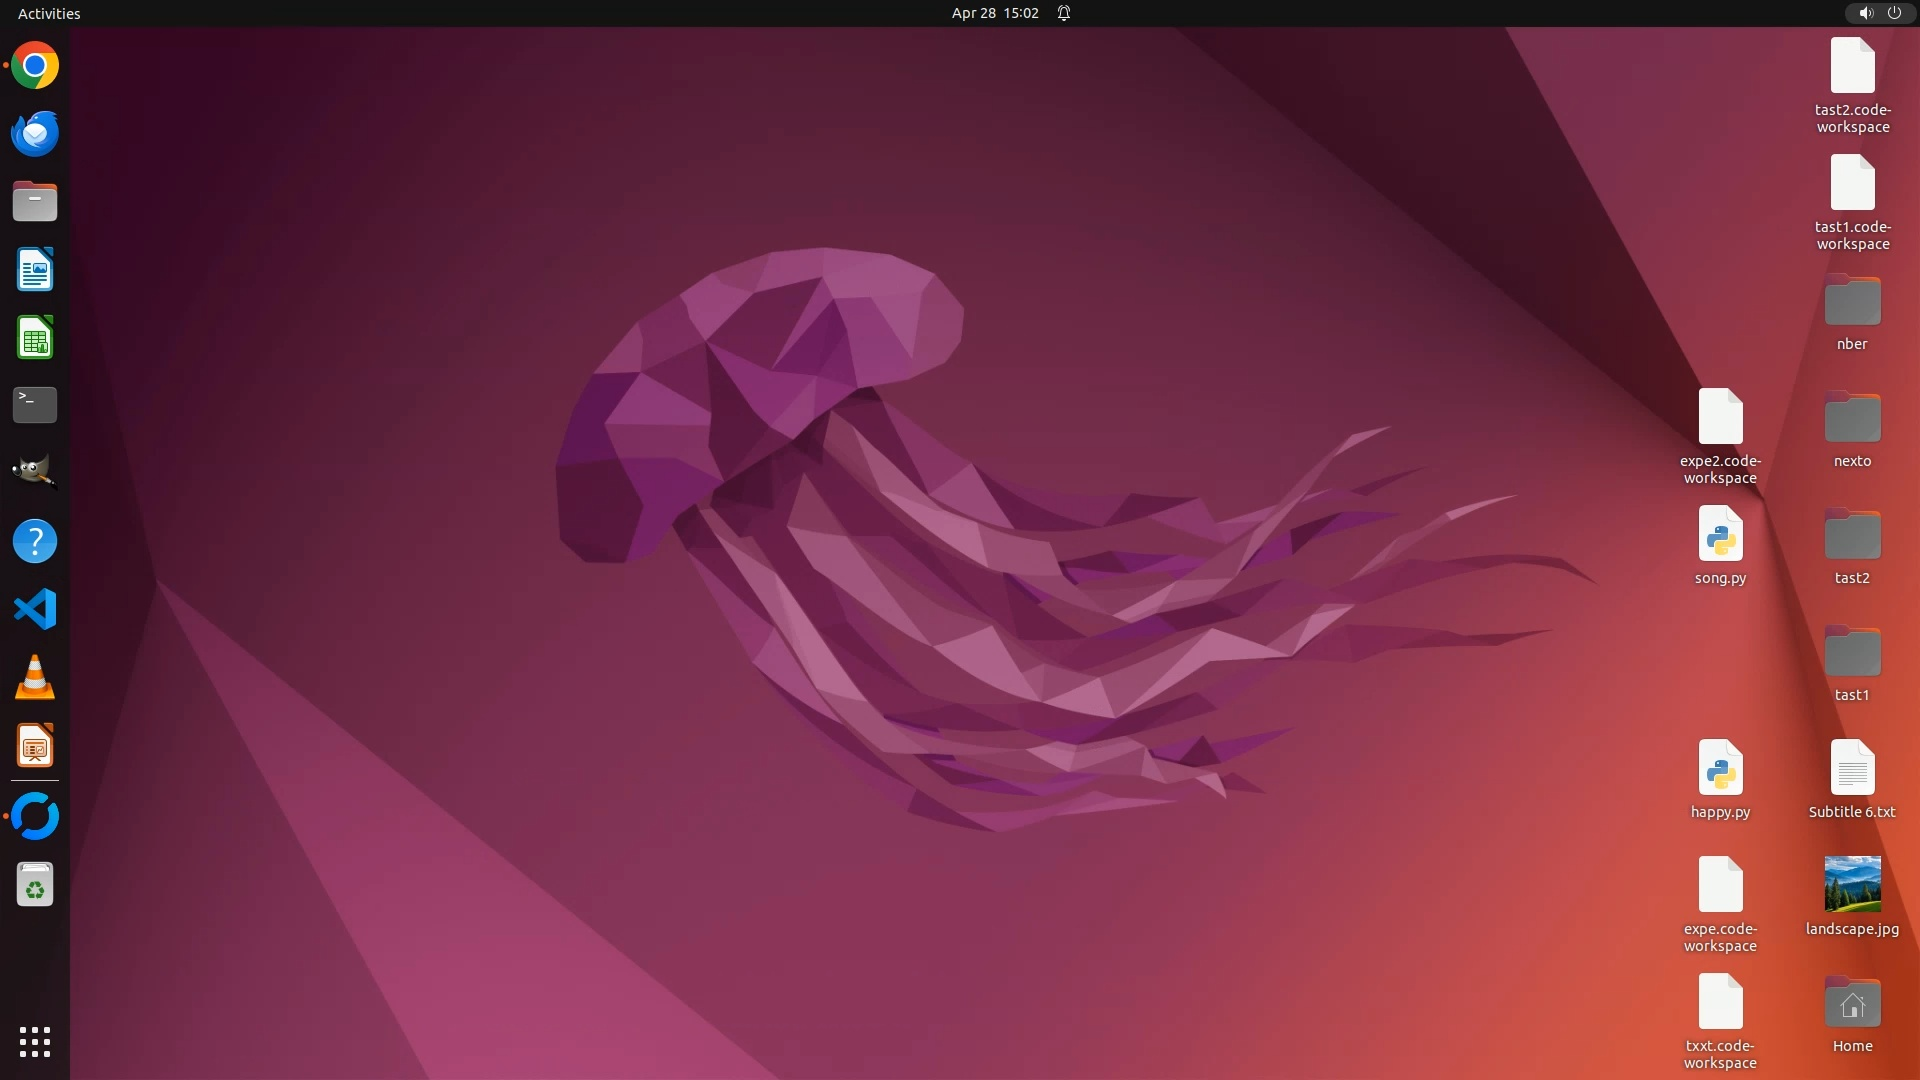Show Applications grid button
This screenshot has height=1080, width=1920.
35,1041
